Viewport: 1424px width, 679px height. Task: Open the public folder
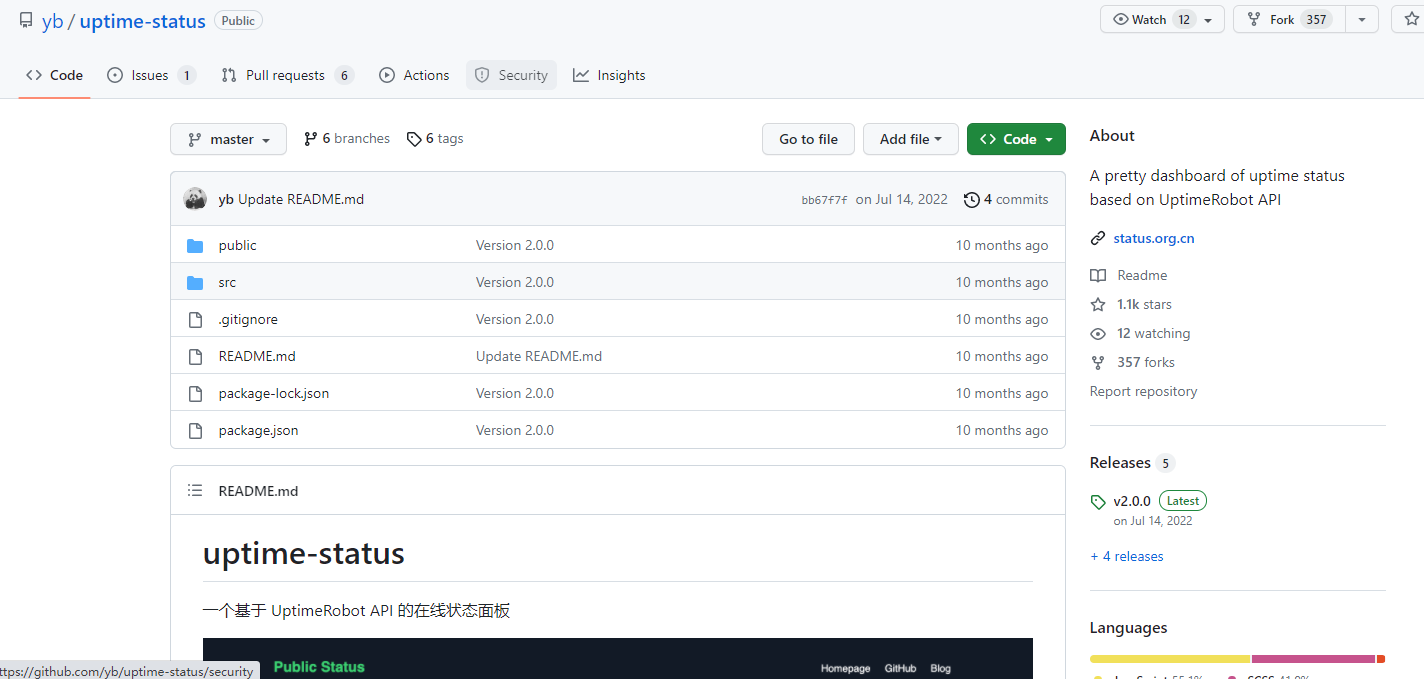point(238,245)
